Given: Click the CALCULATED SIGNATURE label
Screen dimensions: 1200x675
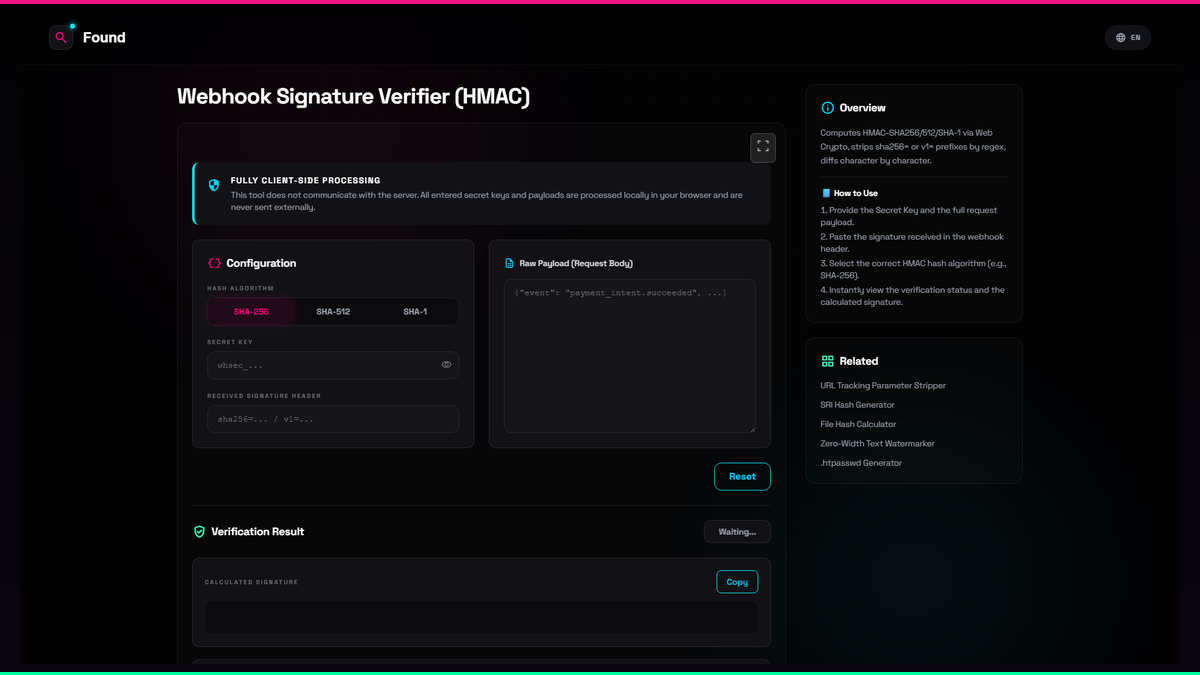Looking at the screenshot, I should point(251,582).
